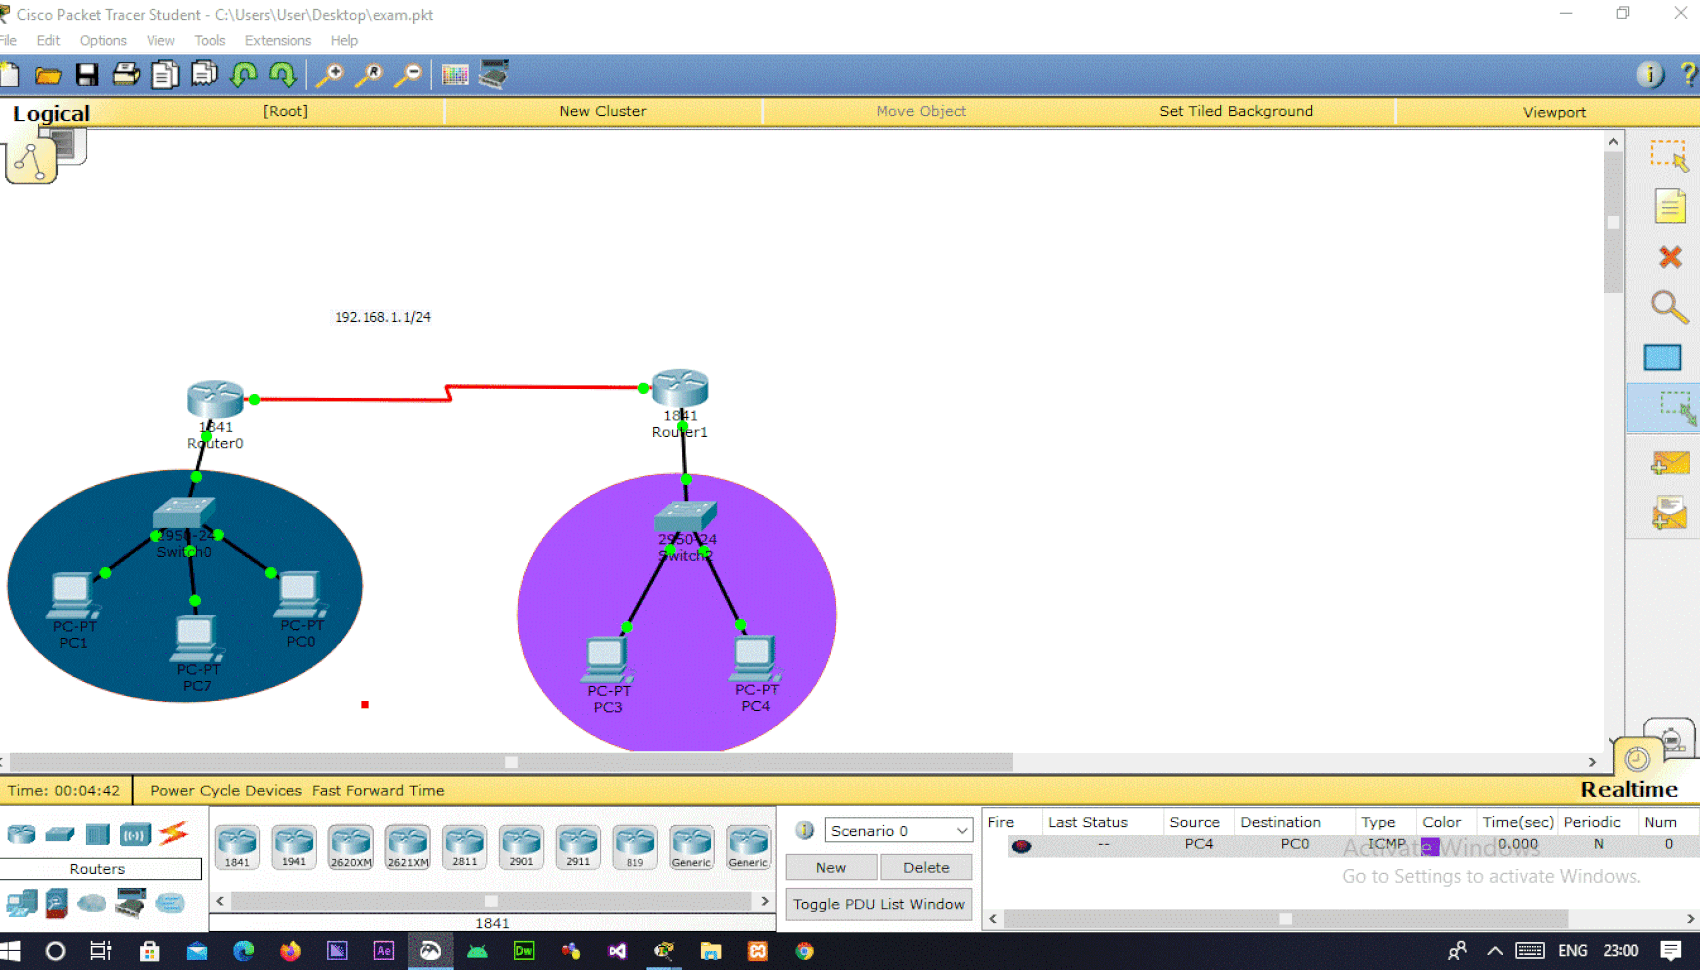This screenshot has height=970, width=1700.
Task: Open the Extensions menu
Action: point(278,41)
